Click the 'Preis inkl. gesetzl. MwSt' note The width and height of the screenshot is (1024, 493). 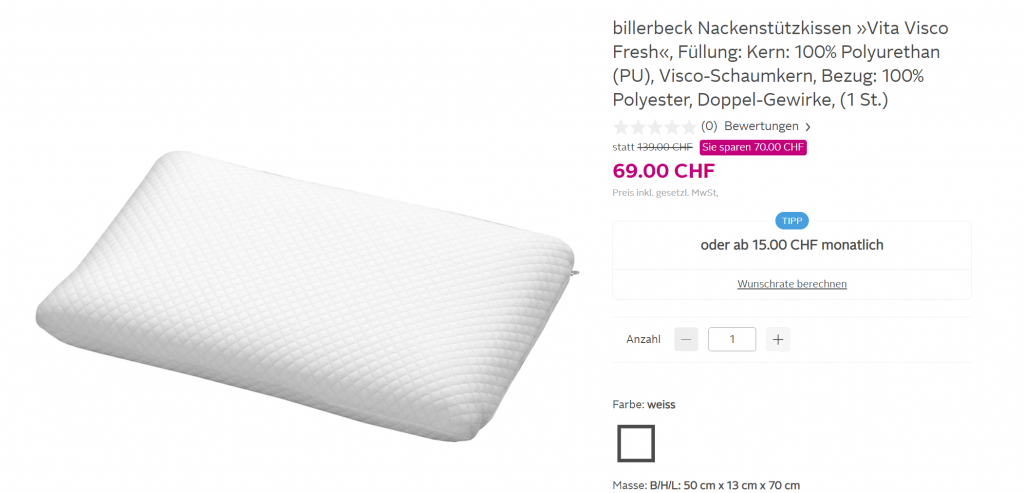coord(665,192)
